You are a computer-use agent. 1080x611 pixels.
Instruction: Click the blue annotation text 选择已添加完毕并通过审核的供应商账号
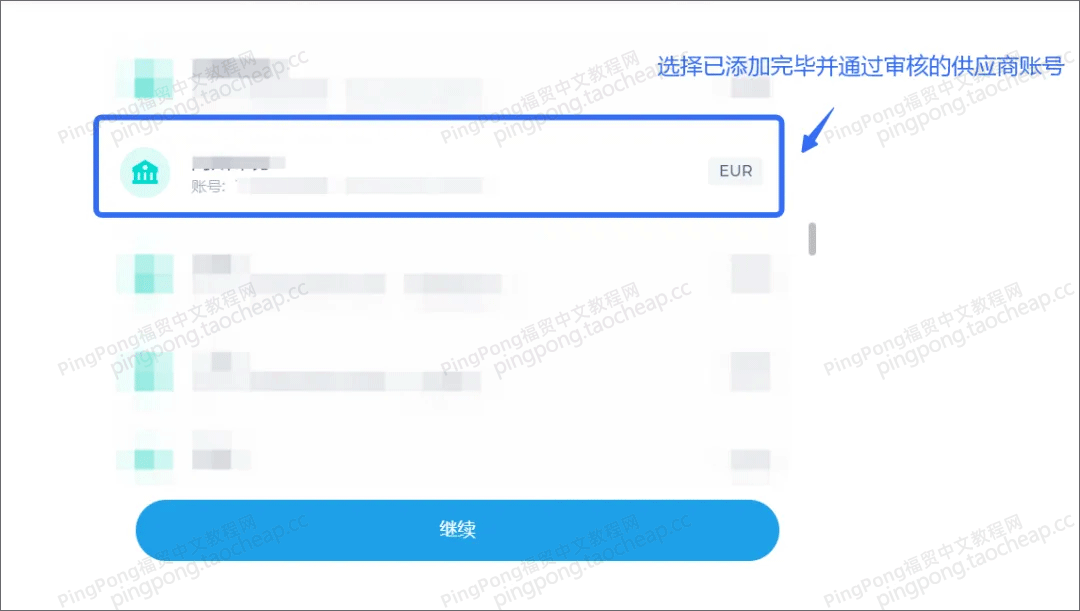[860, 66]
